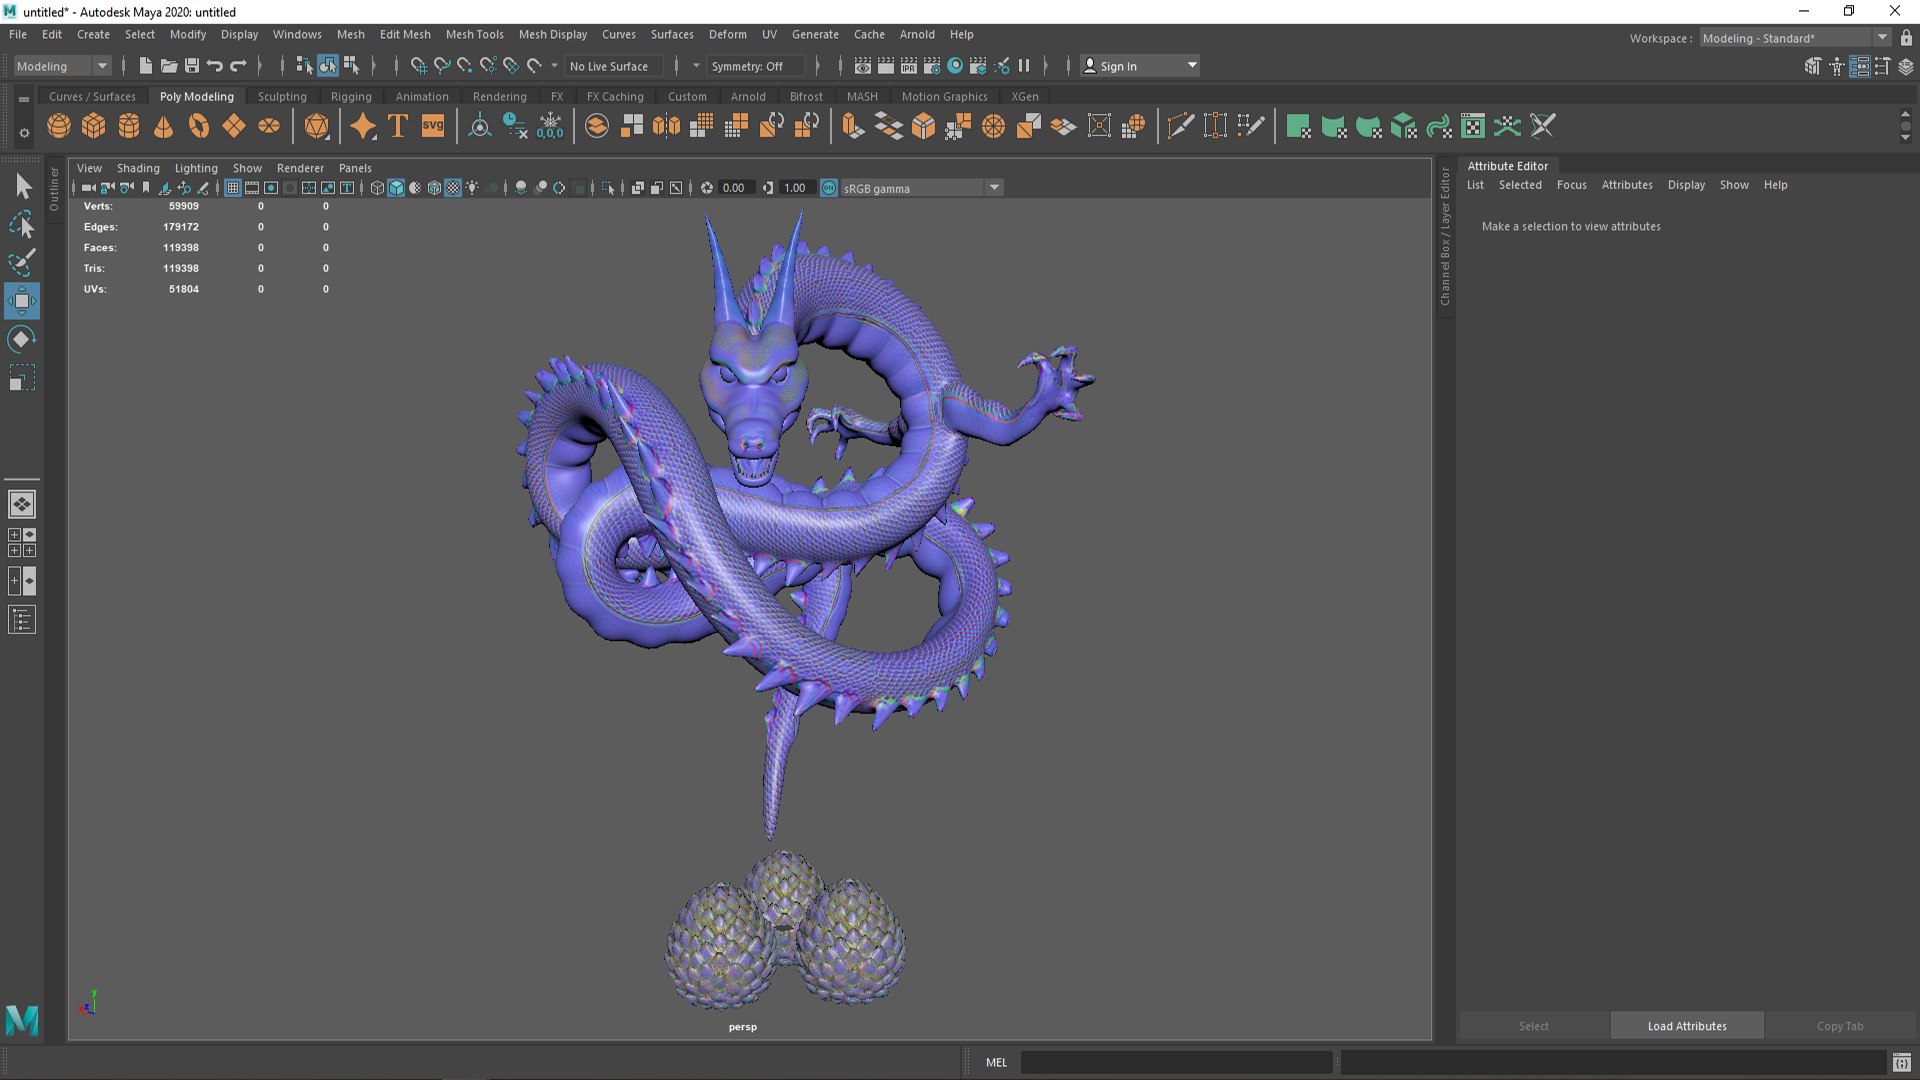Click the Undo arrow icon
This screenshot has width=1920, height=1080.
(x=215, y=66)
